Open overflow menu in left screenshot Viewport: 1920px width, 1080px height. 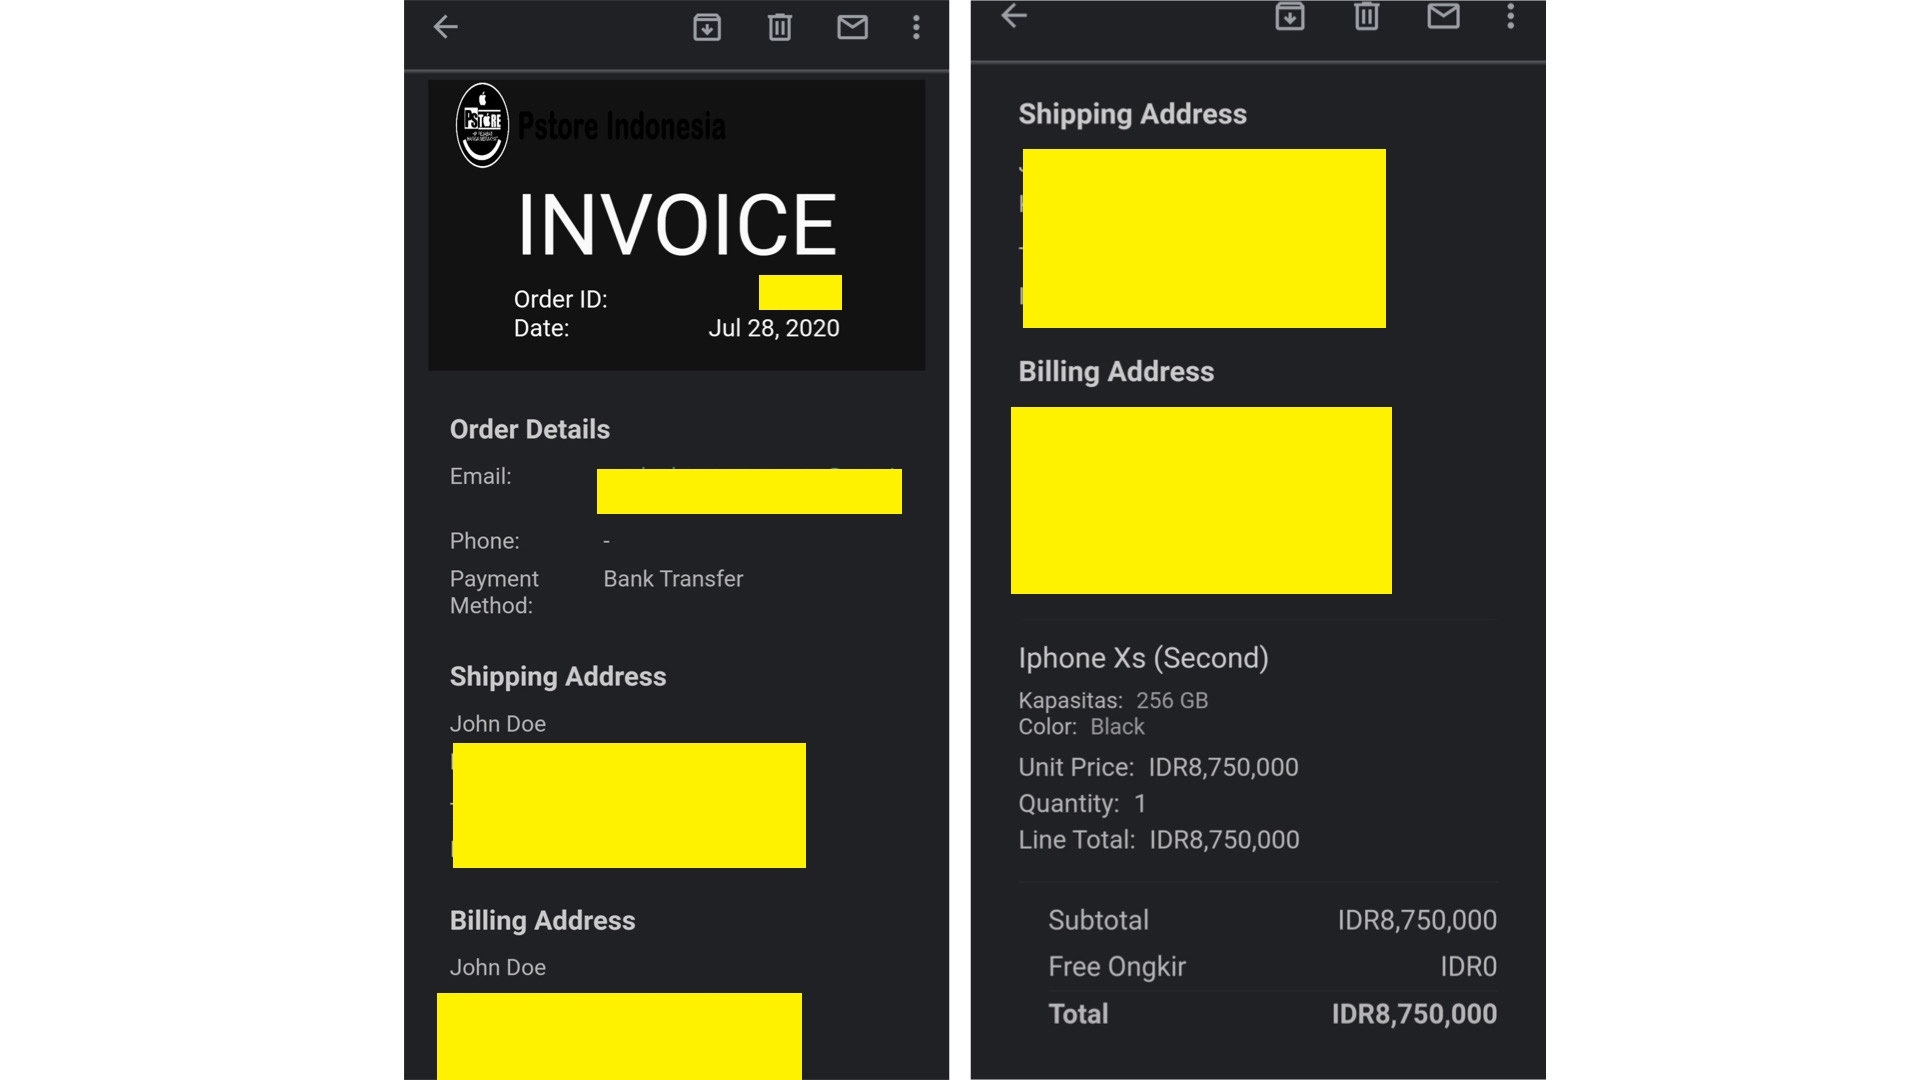[x=916, y=27]
